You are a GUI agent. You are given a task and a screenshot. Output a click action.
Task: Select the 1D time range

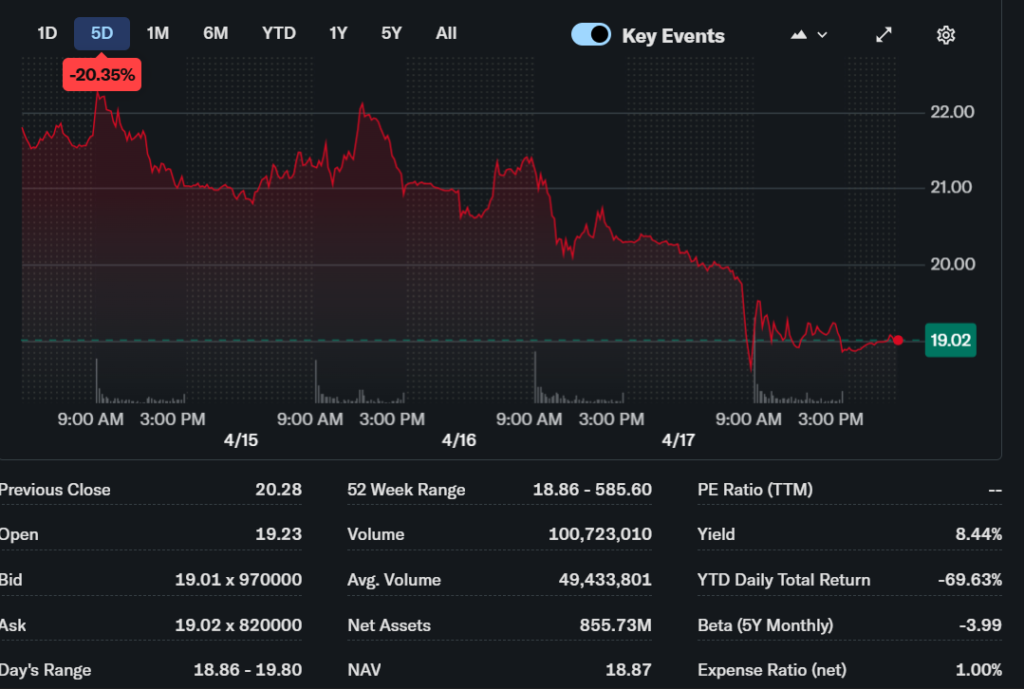pyautogui.click(x=47, y=33)
